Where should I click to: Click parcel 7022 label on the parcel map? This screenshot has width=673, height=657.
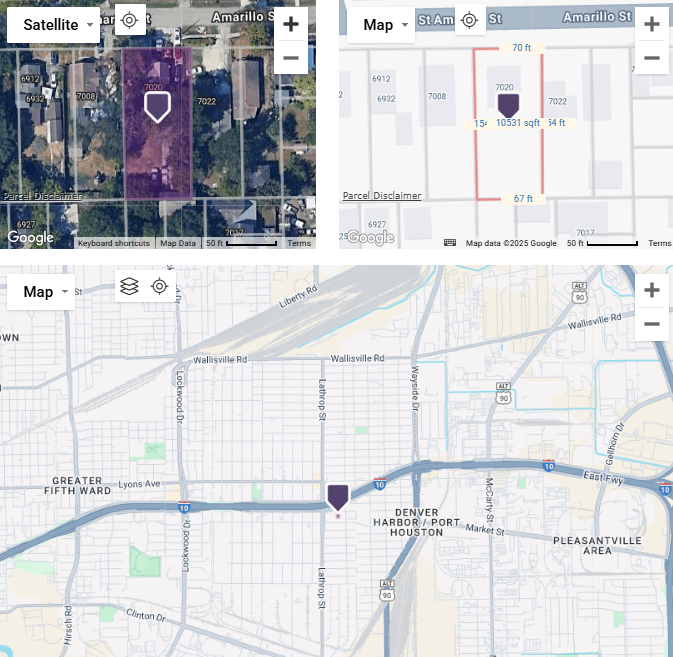tap(558, 101)
